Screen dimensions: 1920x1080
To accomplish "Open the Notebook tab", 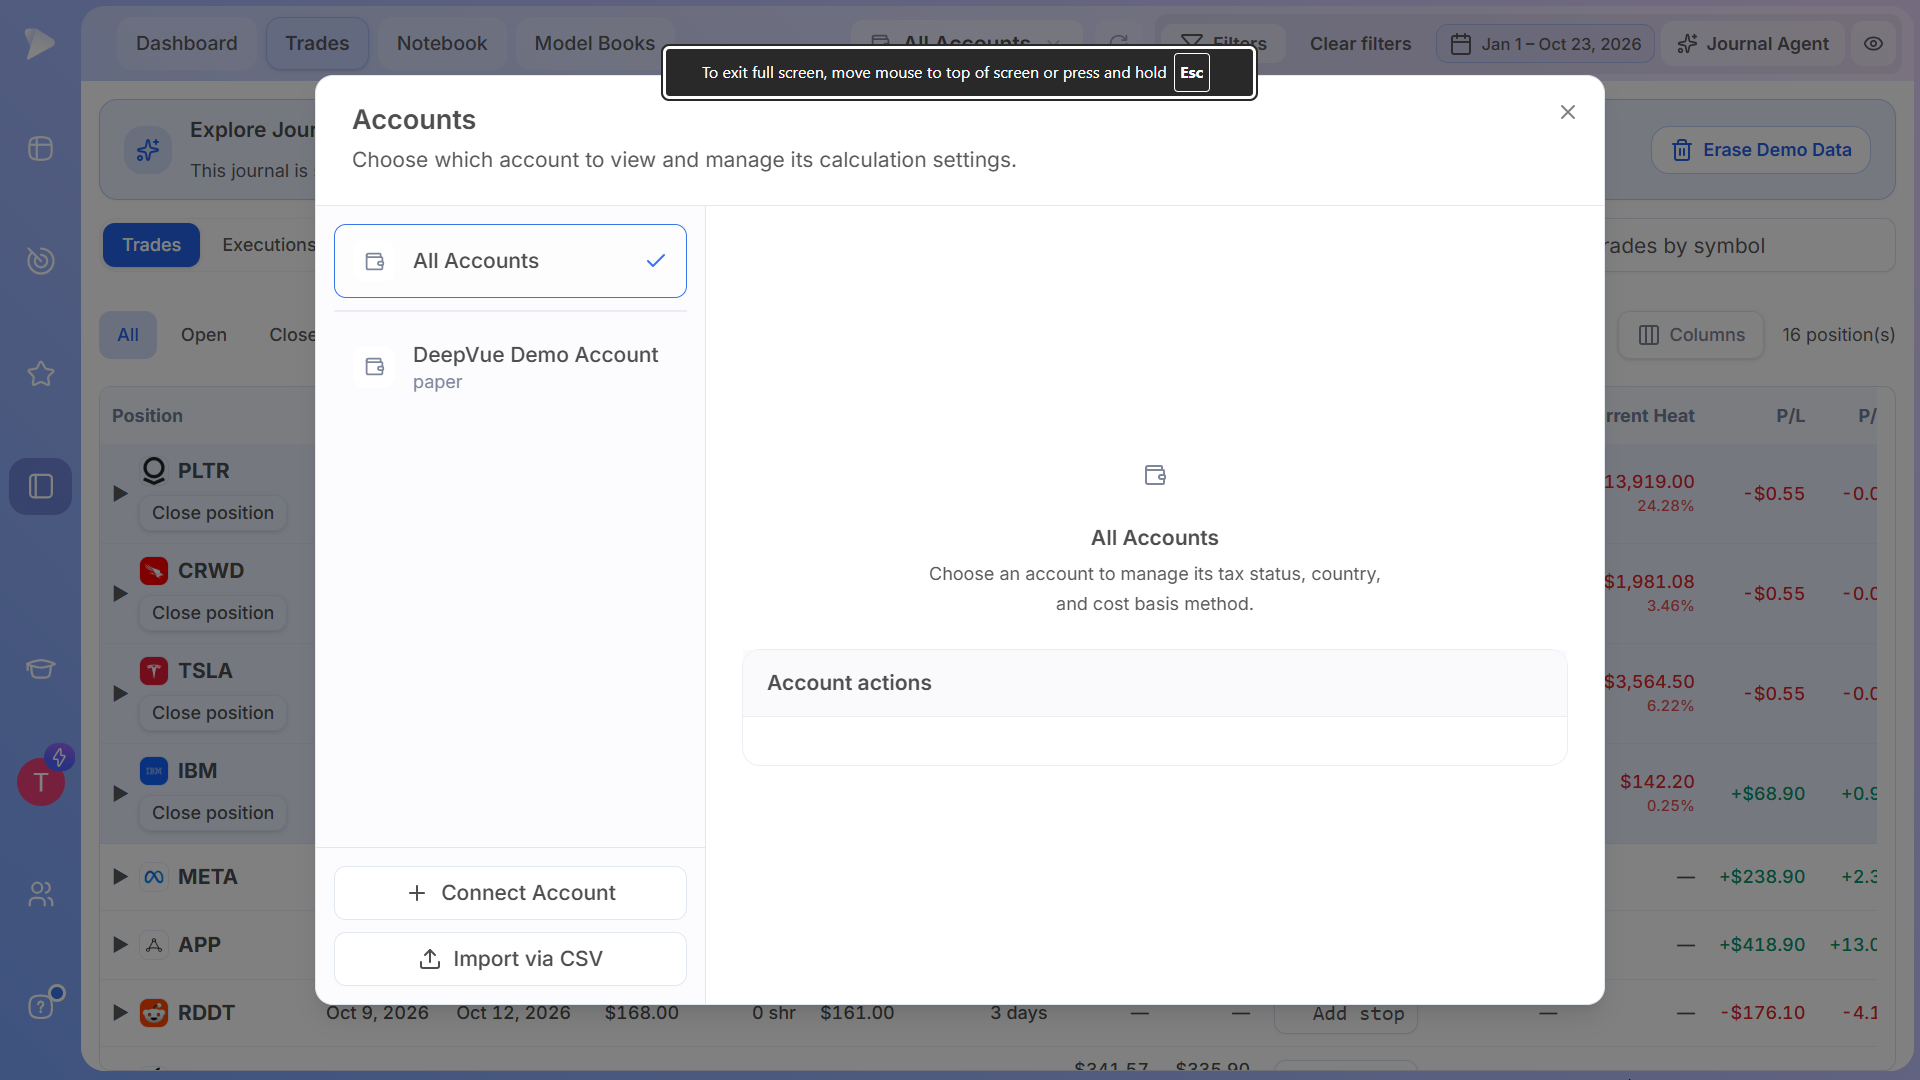I will pyautogui.click(x=442, y=43).
